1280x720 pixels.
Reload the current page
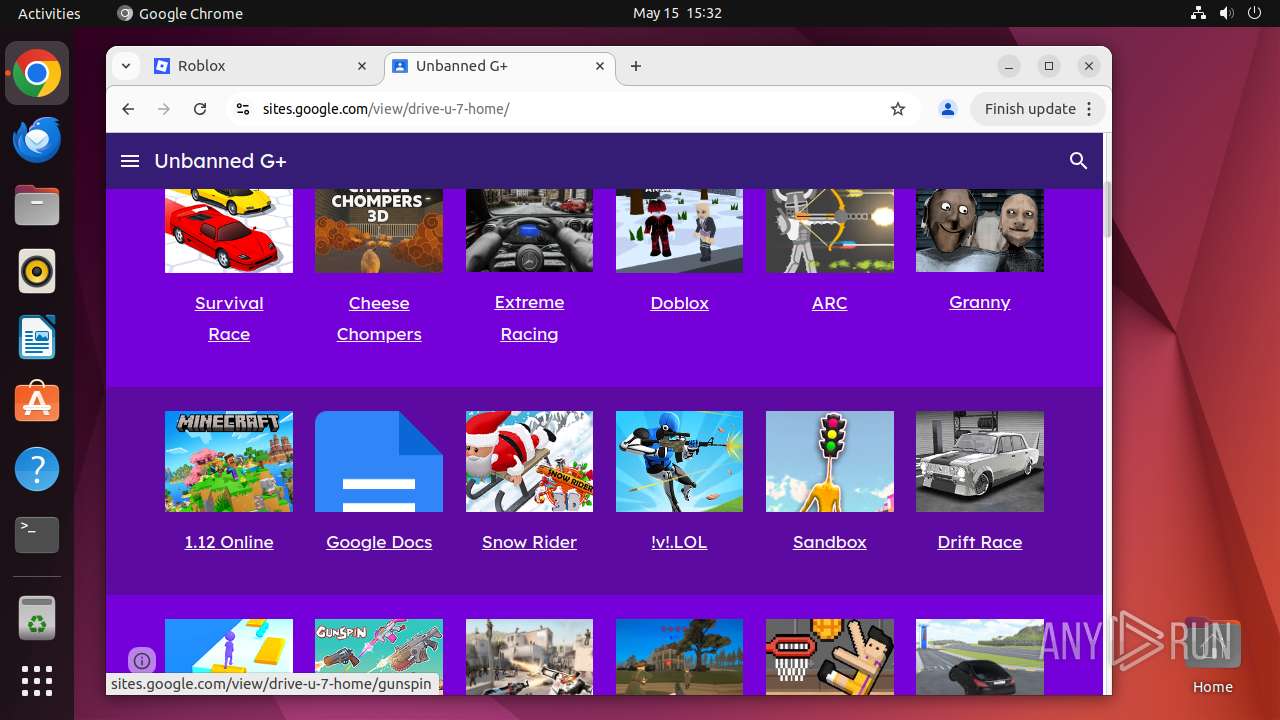pyautogui.click(x=200, y=109)
